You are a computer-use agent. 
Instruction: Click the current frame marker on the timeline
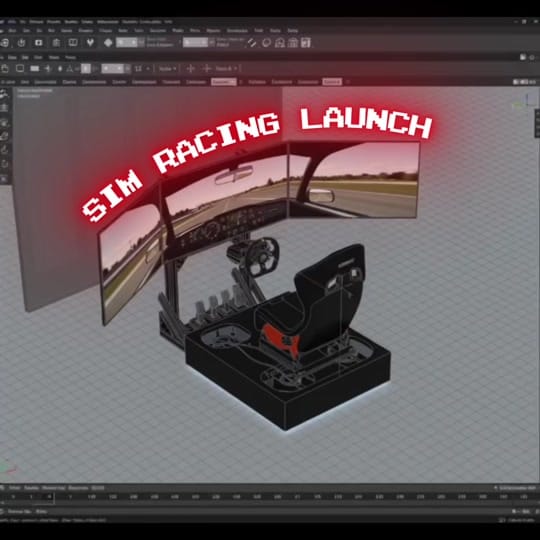[x=50, y=497]
